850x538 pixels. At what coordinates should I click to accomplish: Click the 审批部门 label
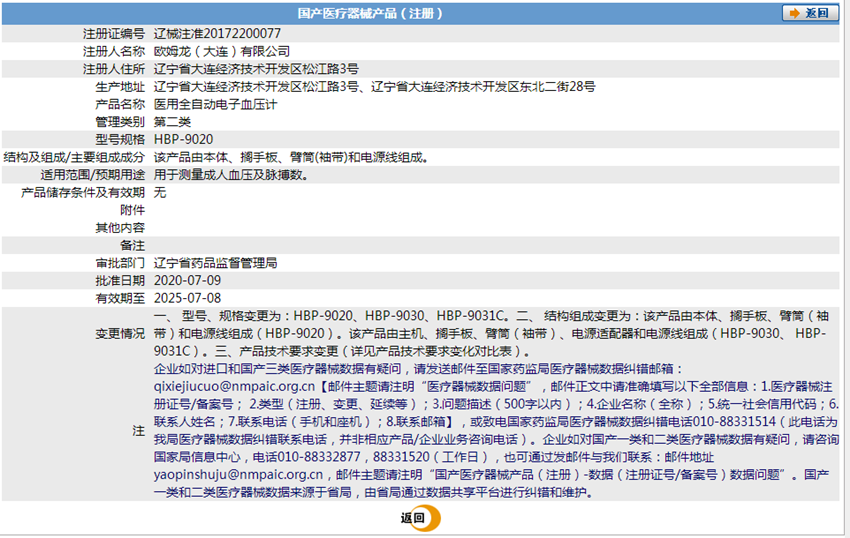[x=120, y=263]
